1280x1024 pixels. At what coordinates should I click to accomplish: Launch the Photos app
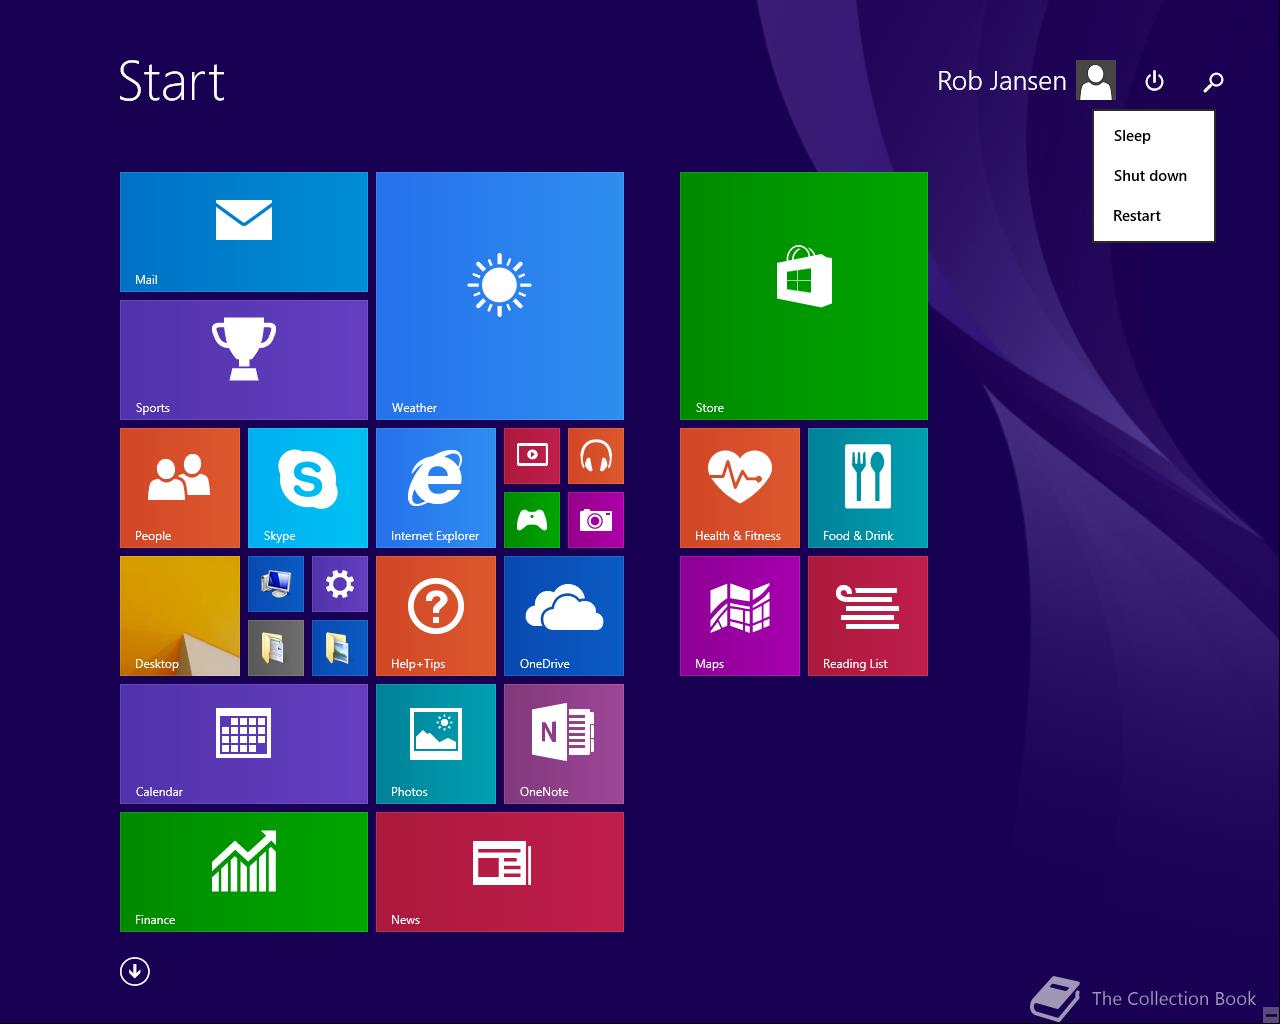[x=435, y=743]
